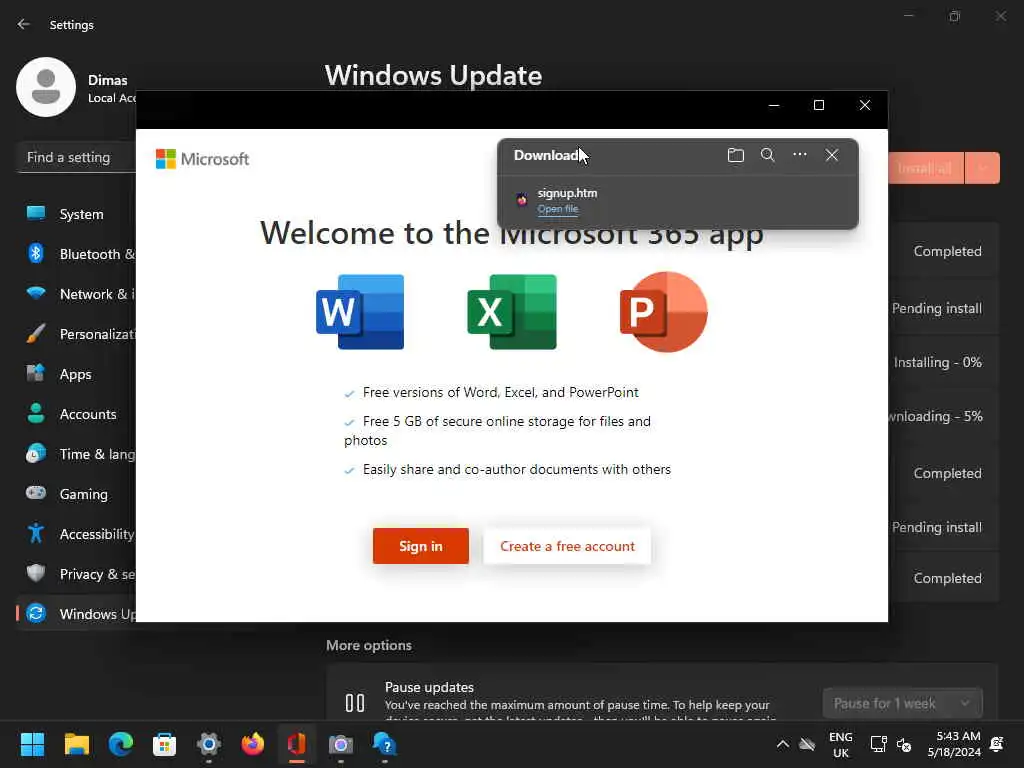Show hidden tray icons chevron
This screenshot has width=1024, height=768.
click(782, 744)
